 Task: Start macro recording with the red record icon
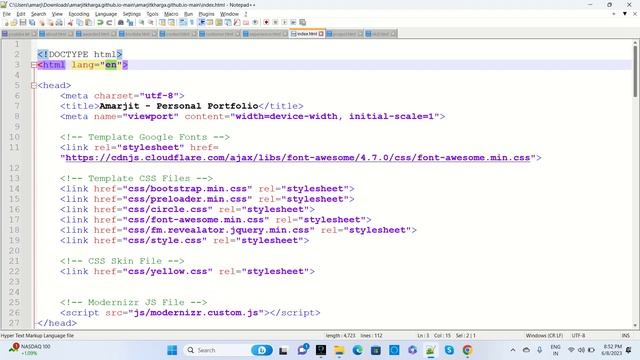(266, 22)
